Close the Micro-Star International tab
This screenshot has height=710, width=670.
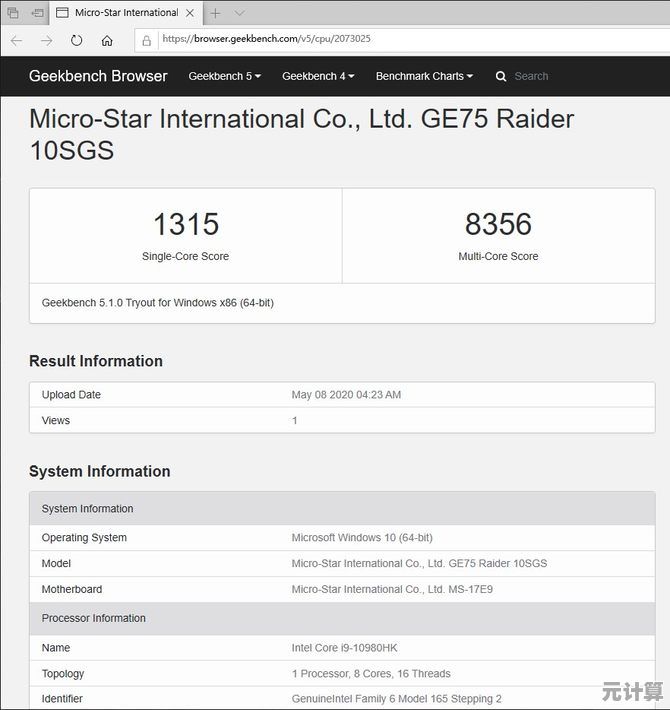click(190, 13)
